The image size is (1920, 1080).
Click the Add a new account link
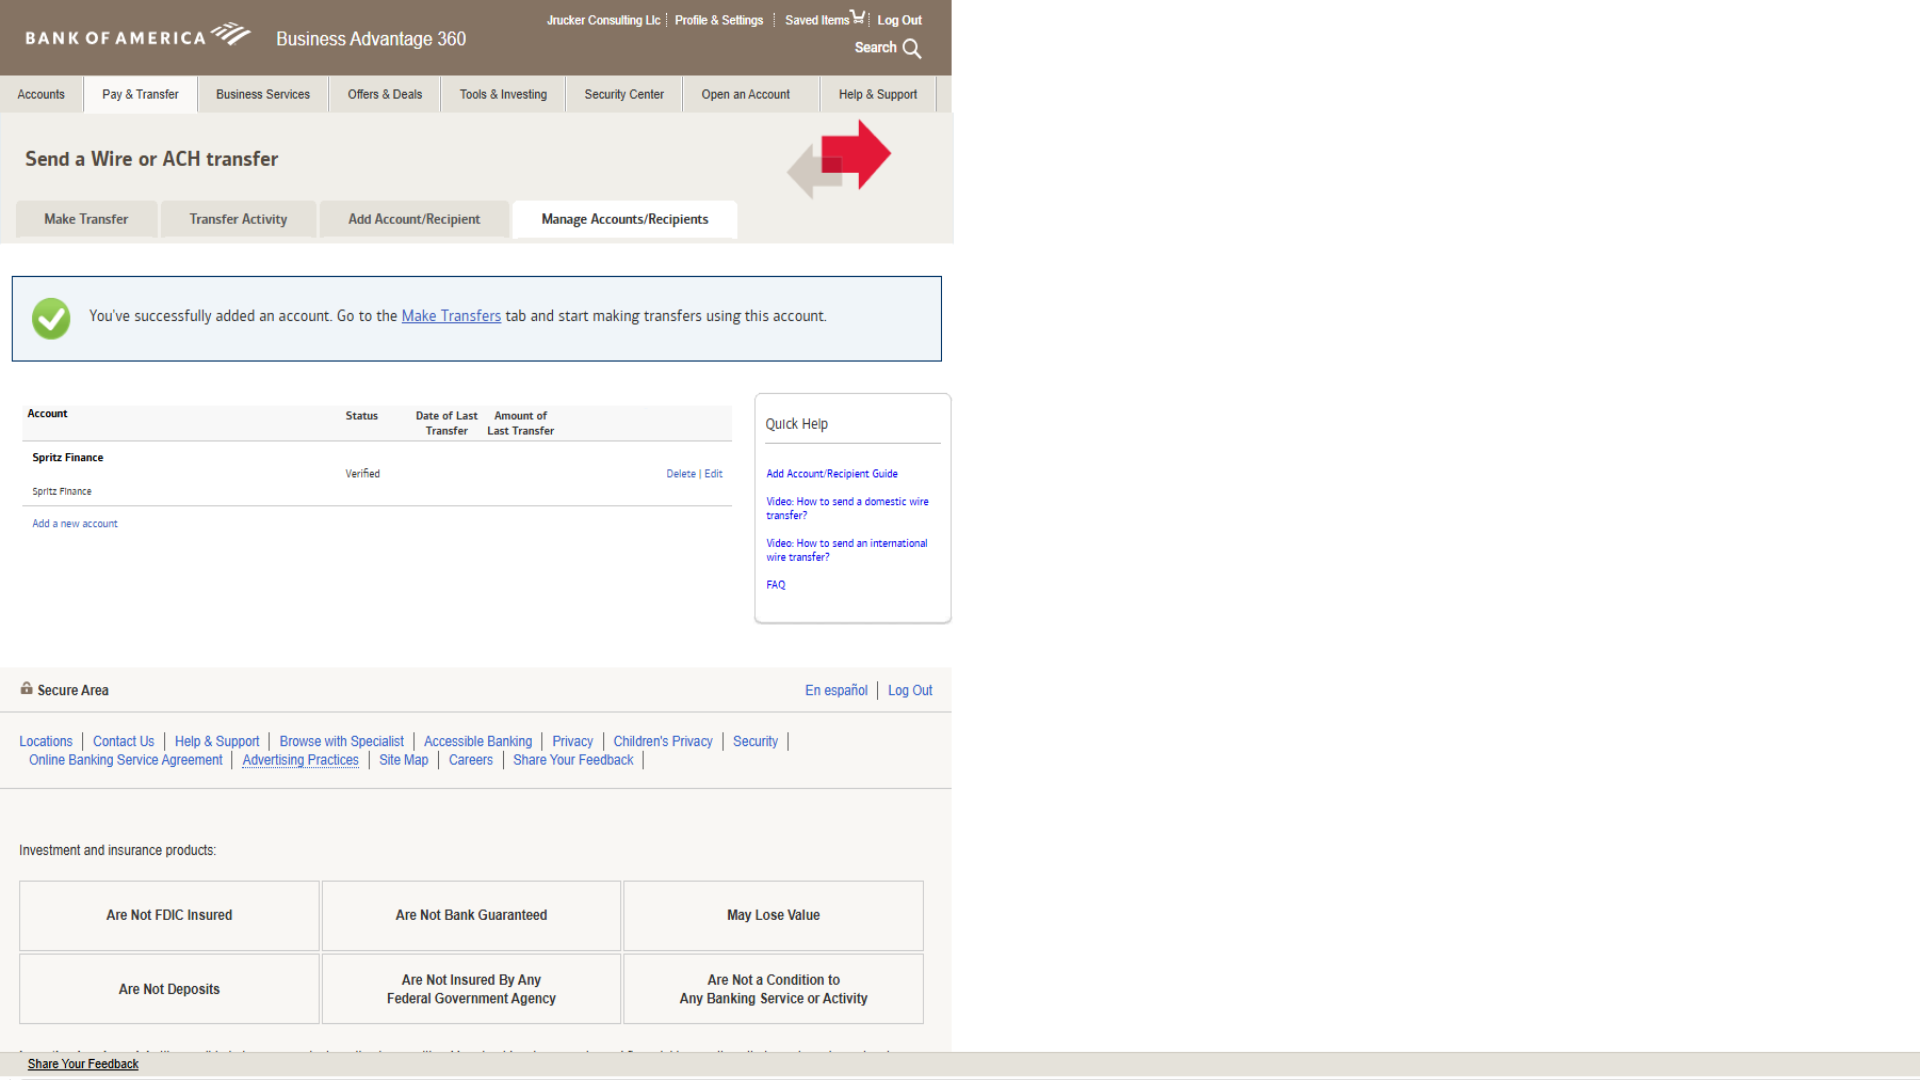(x=75, y=524)
